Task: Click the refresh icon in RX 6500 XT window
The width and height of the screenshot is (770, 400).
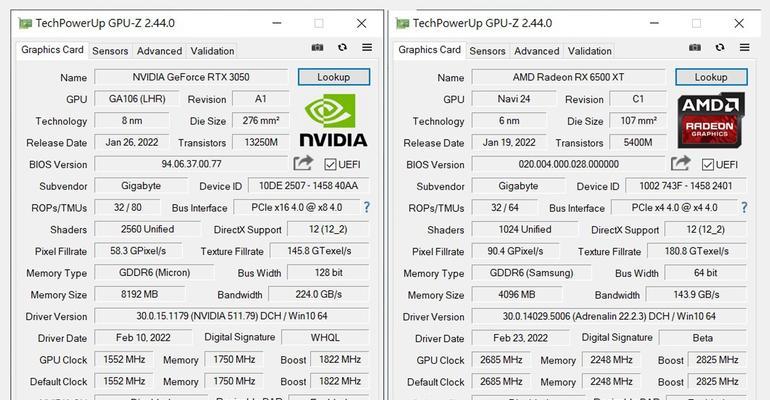Action: (x=719, y=48)
